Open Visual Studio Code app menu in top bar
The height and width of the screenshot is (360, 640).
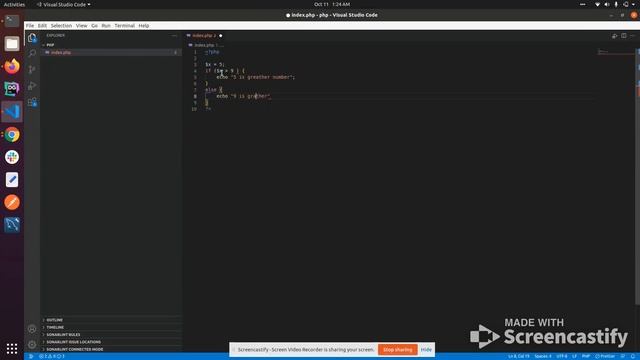(x=63, y=4)
